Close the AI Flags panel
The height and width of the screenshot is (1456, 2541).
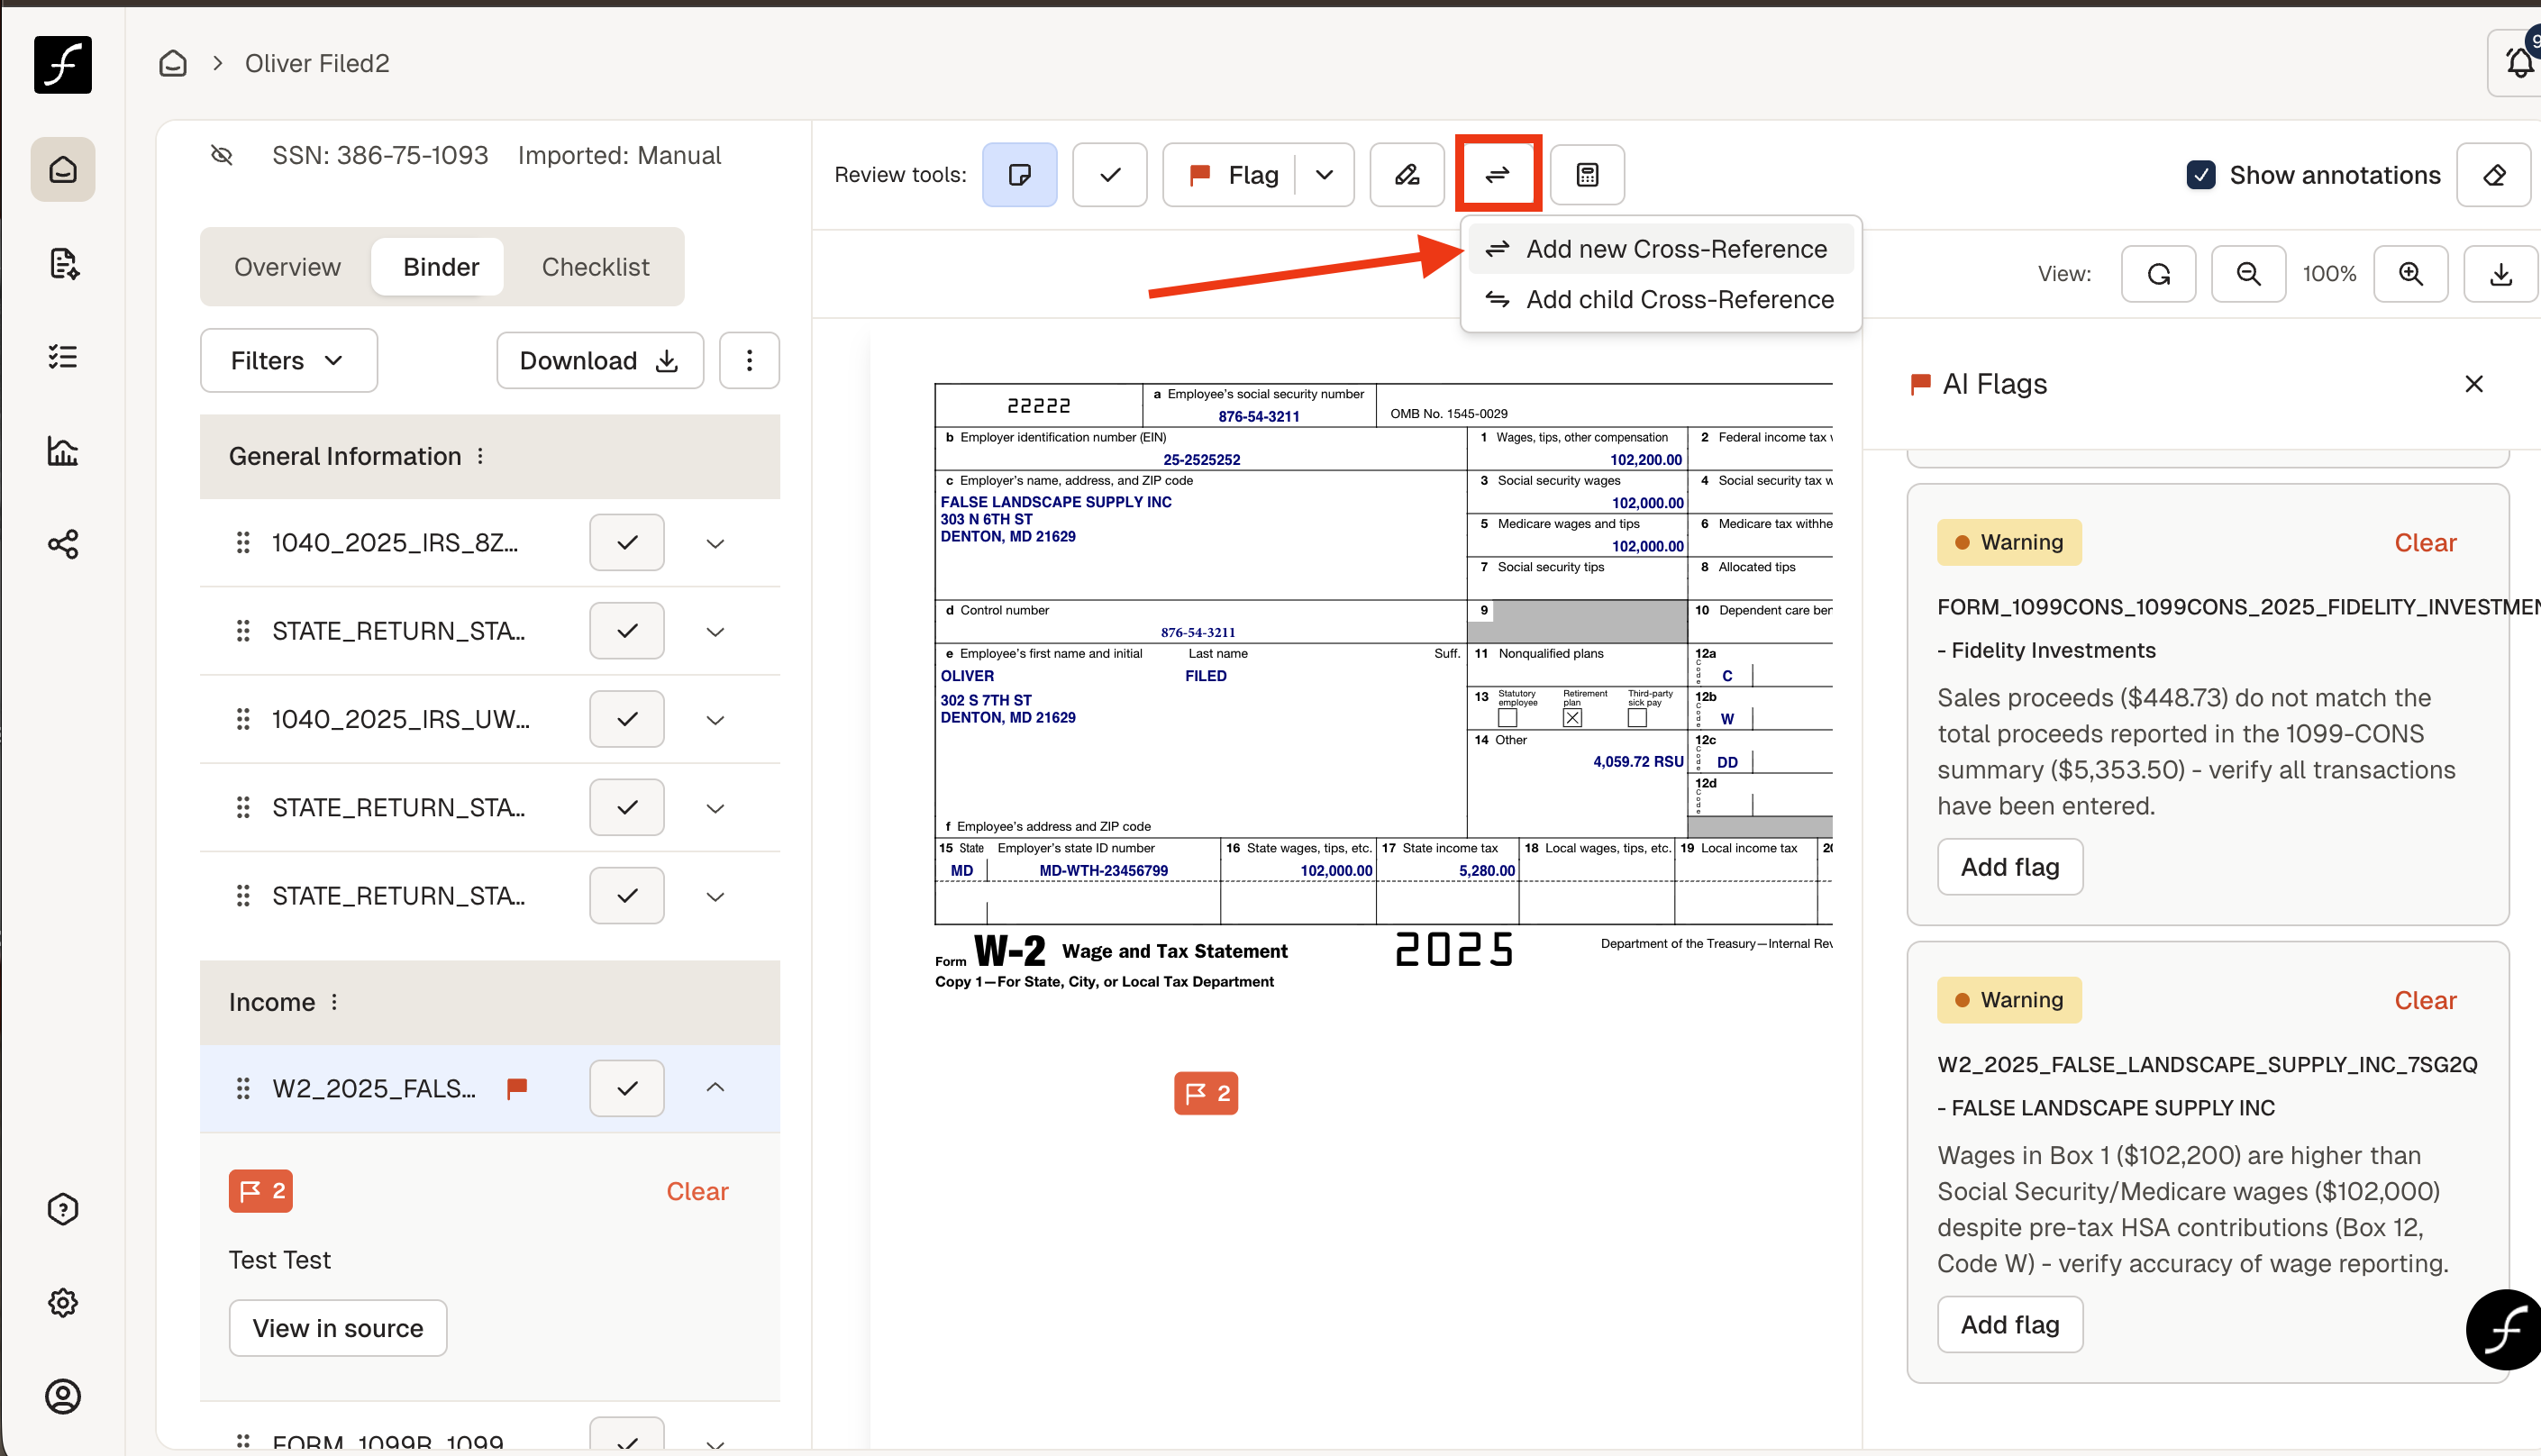(x=2474, y=384)
